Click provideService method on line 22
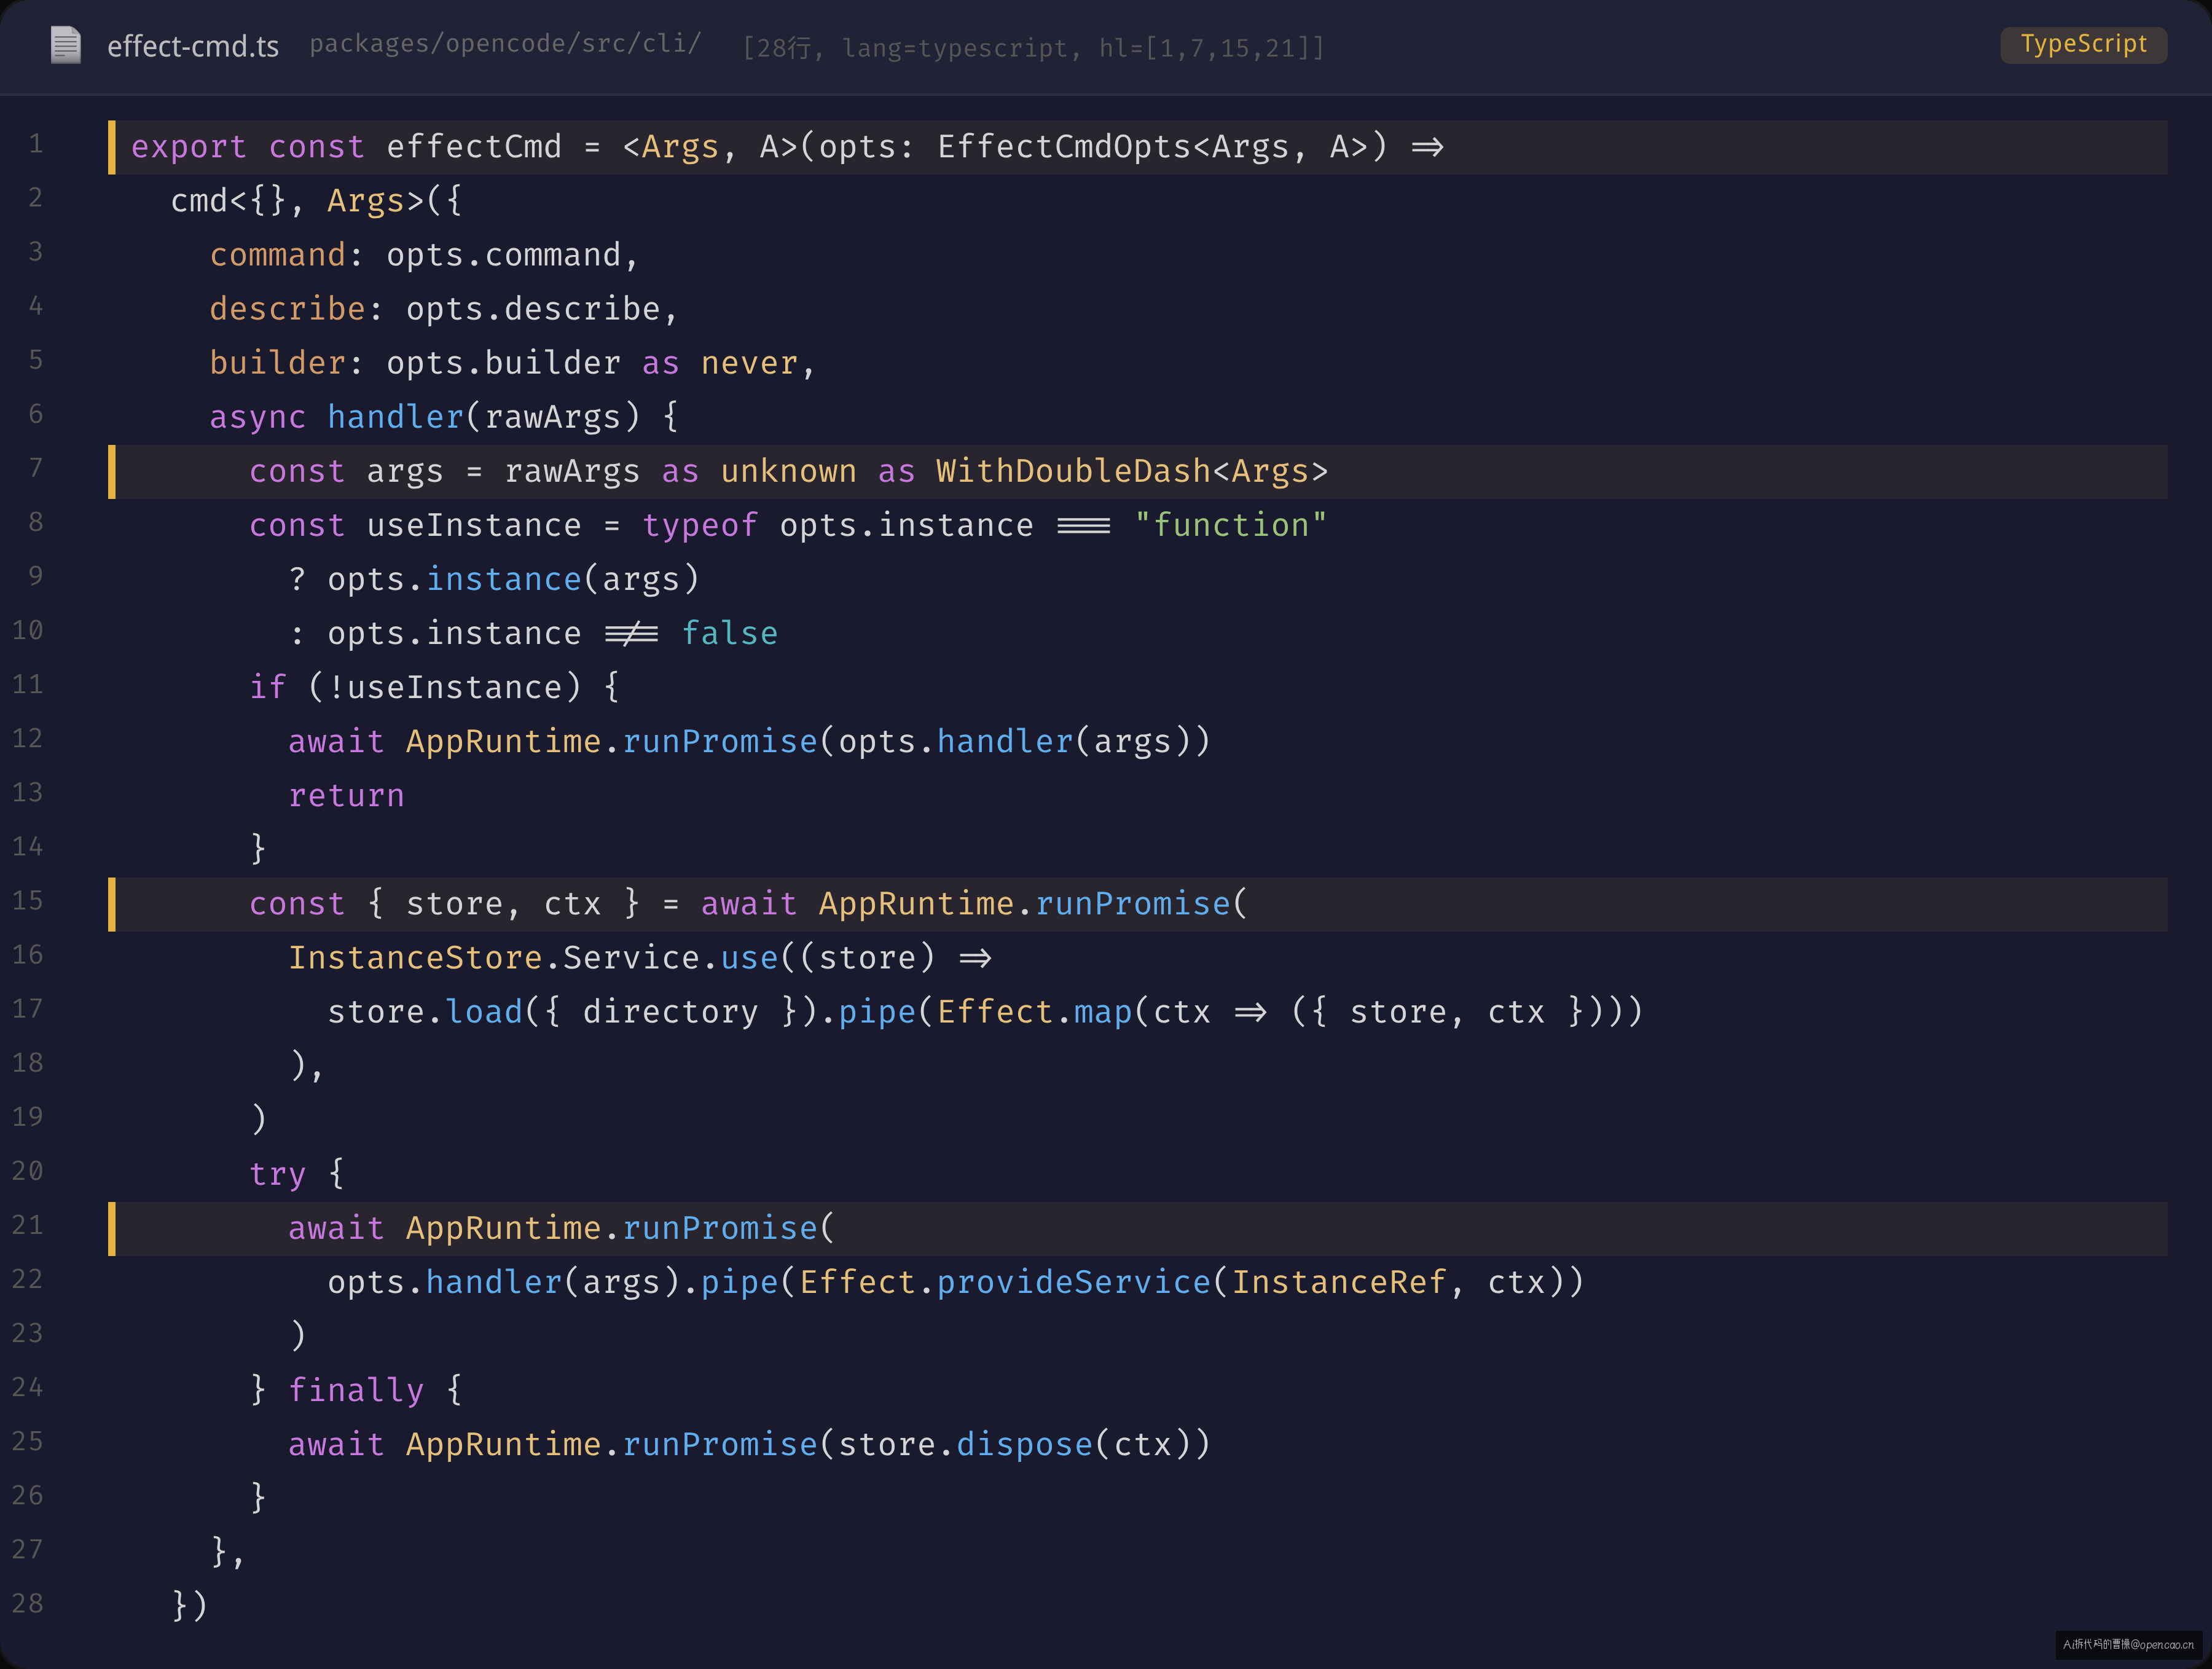 (1073, 1282)
